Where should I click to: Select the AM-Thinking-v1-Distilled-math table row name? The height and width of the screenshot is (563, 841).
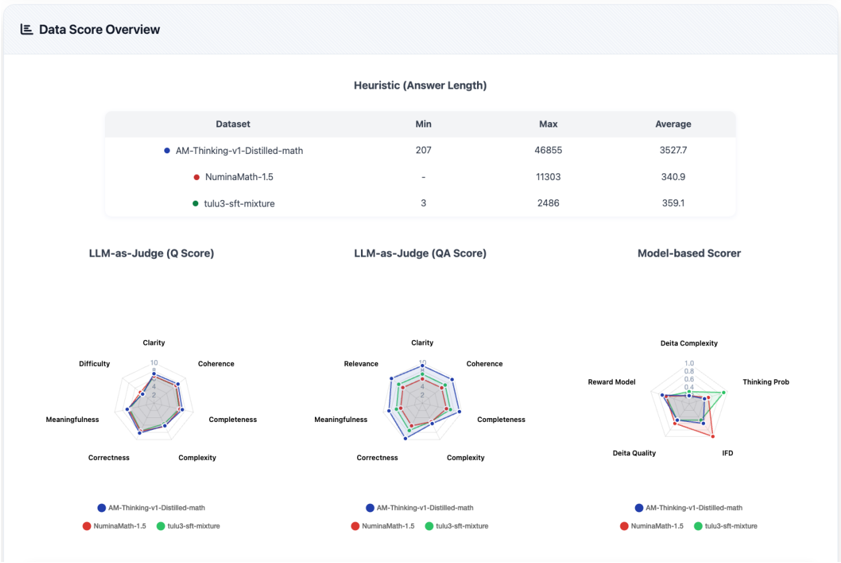pos(239,151)
